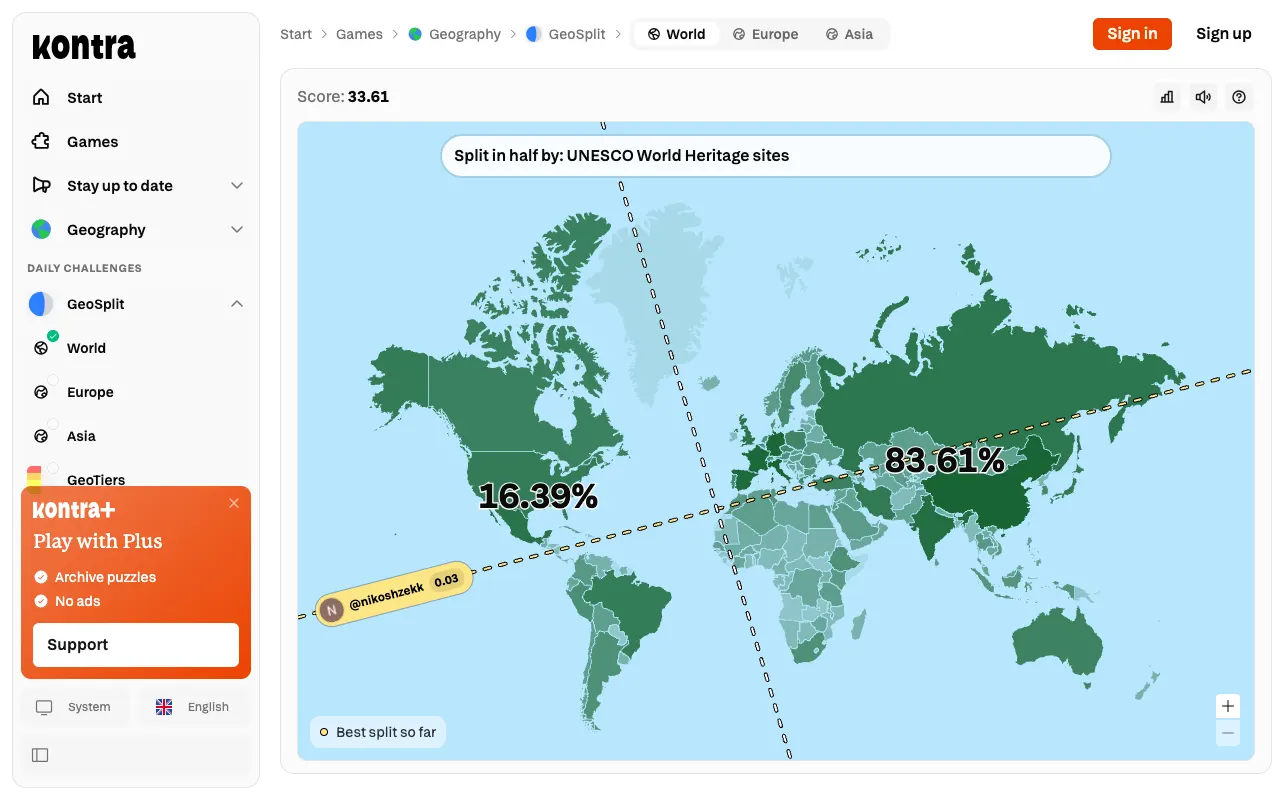Click the Support button
The width and height of the screenshot is (1280, 800).
(136, 645)
